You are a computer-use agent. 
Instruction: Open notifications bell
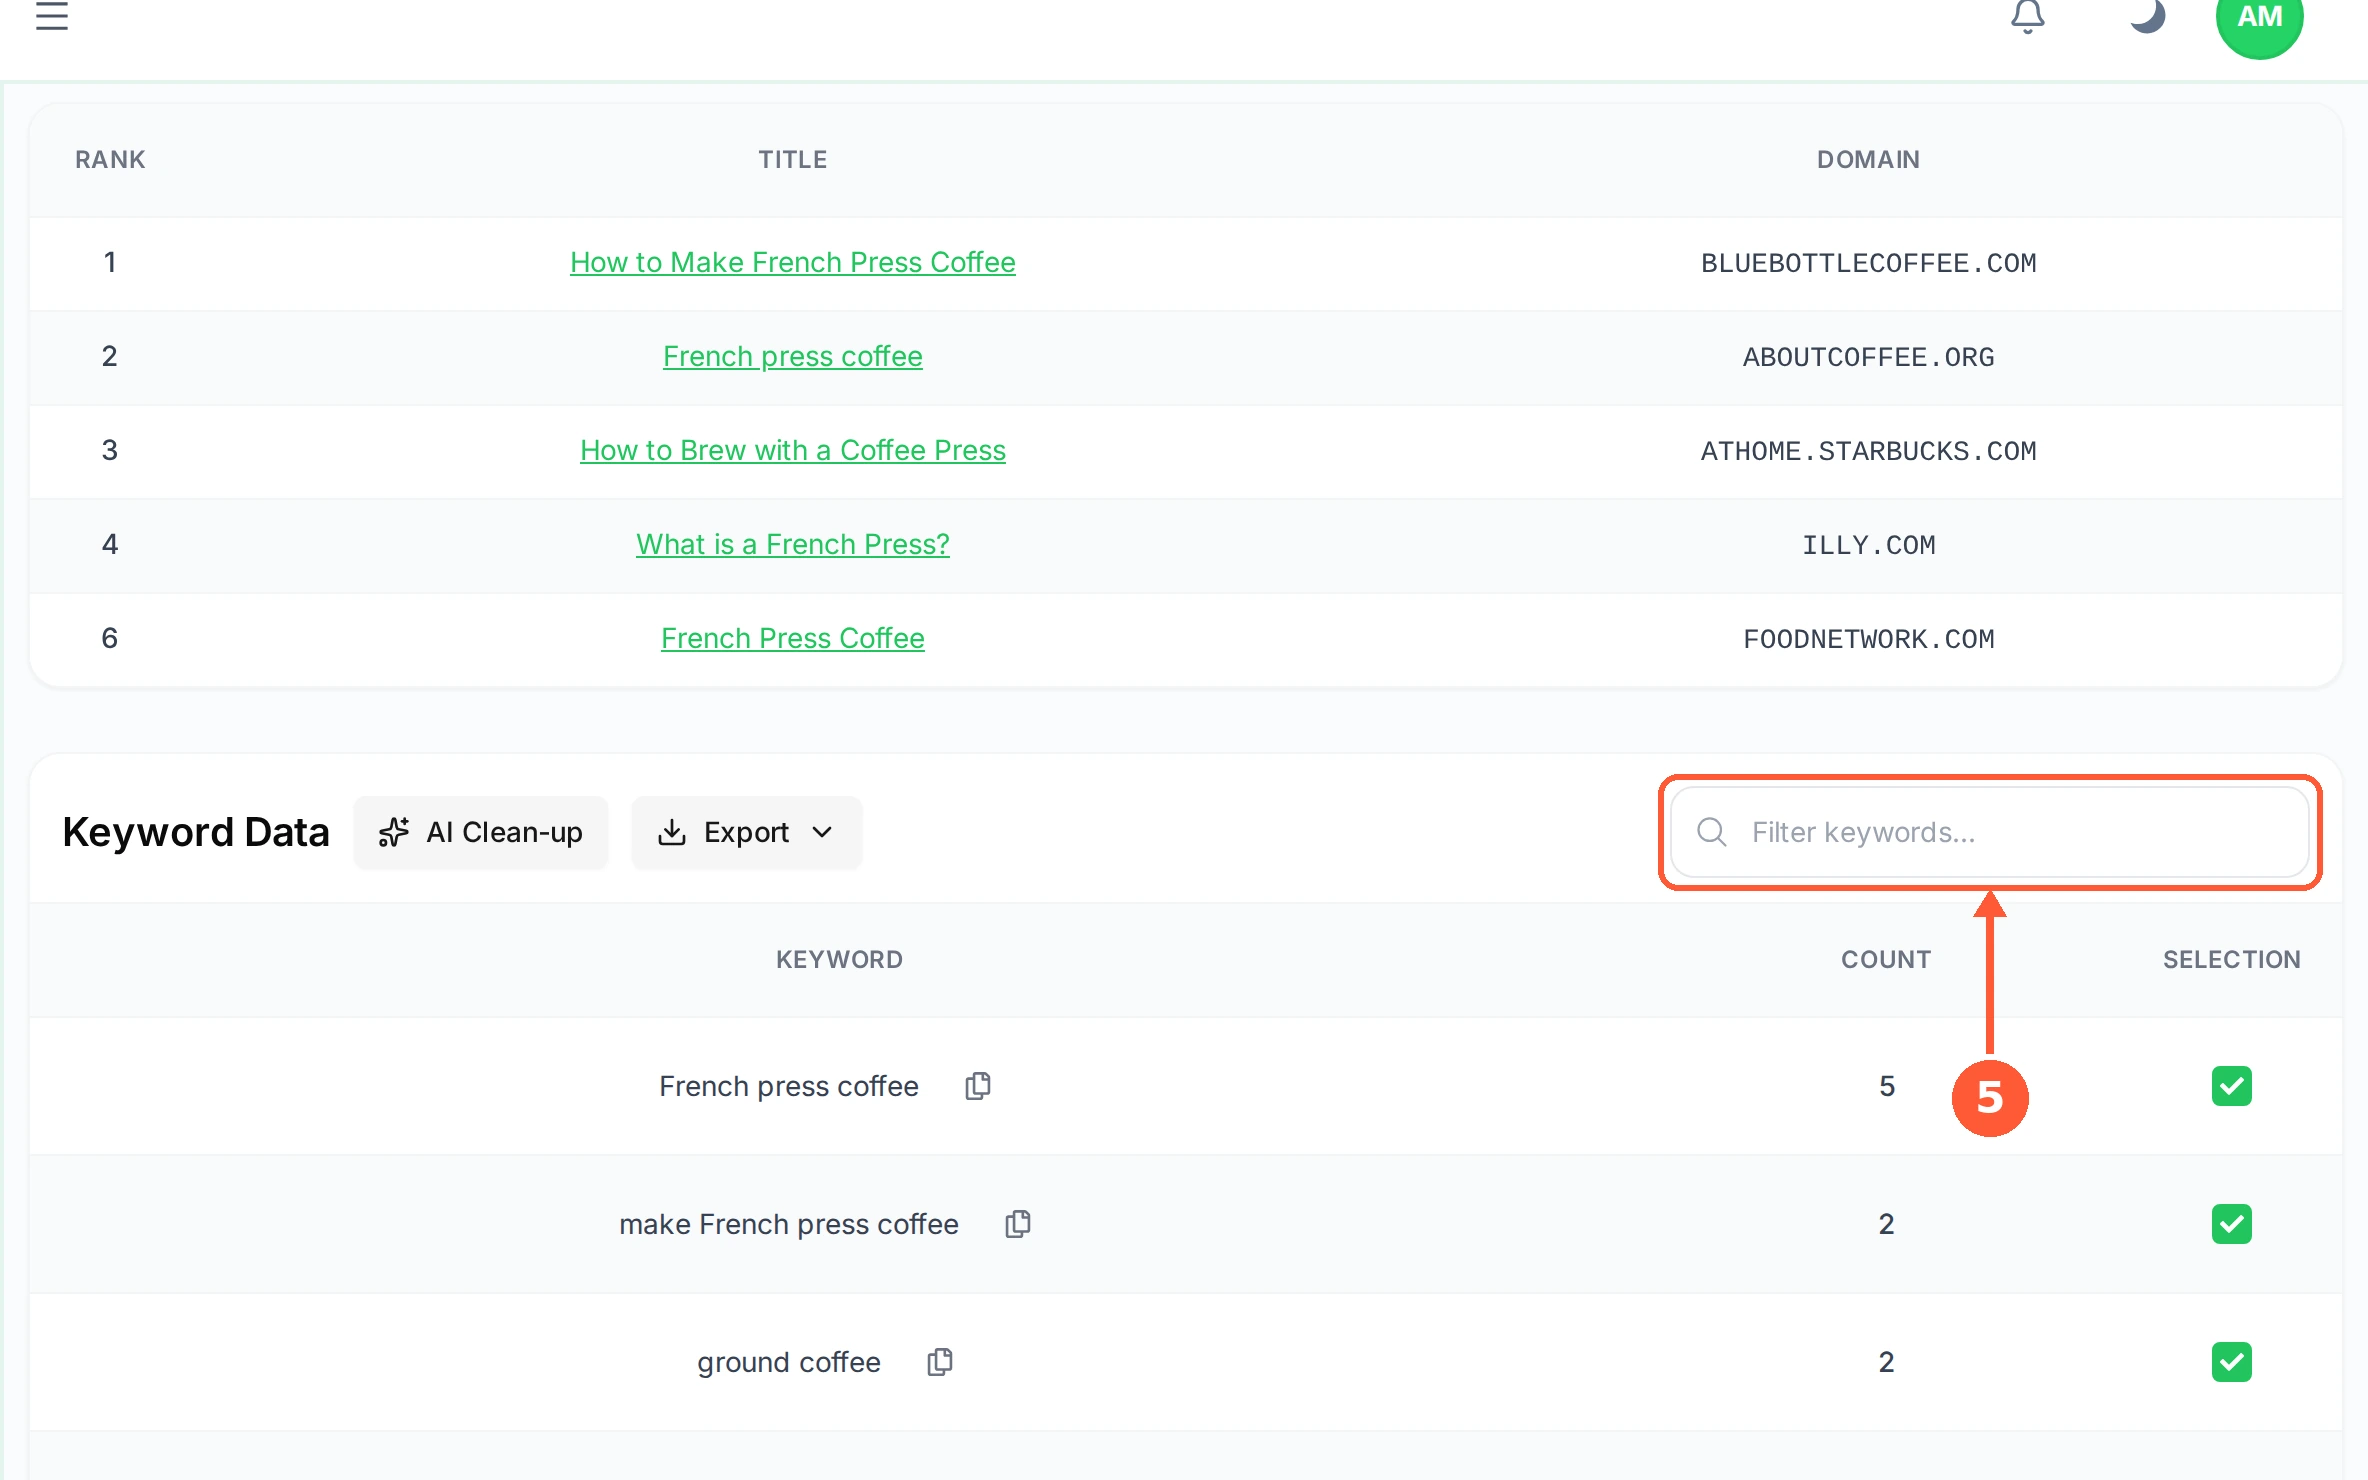(x=2027, y=15)
